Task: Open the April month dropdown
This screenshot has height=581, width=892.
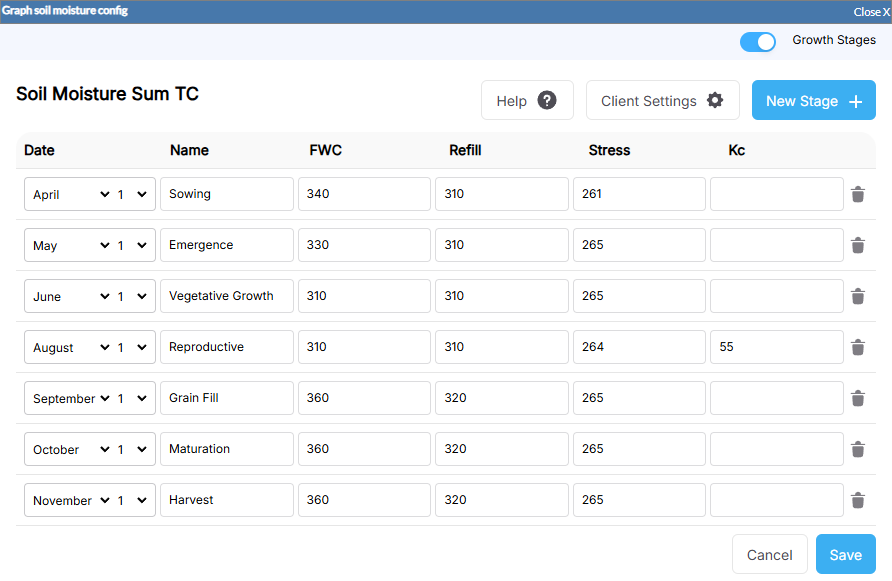Action: coord(70,195)
